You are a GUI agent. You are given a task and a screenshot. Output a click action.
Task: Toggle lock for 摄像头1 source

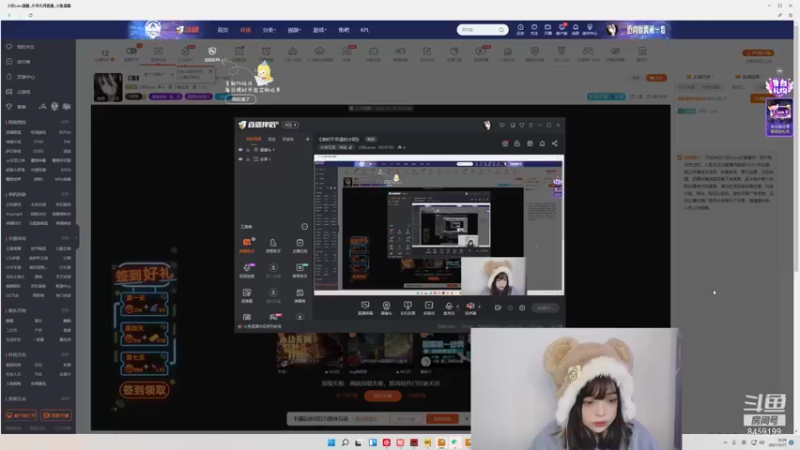(x=248, y=150)
